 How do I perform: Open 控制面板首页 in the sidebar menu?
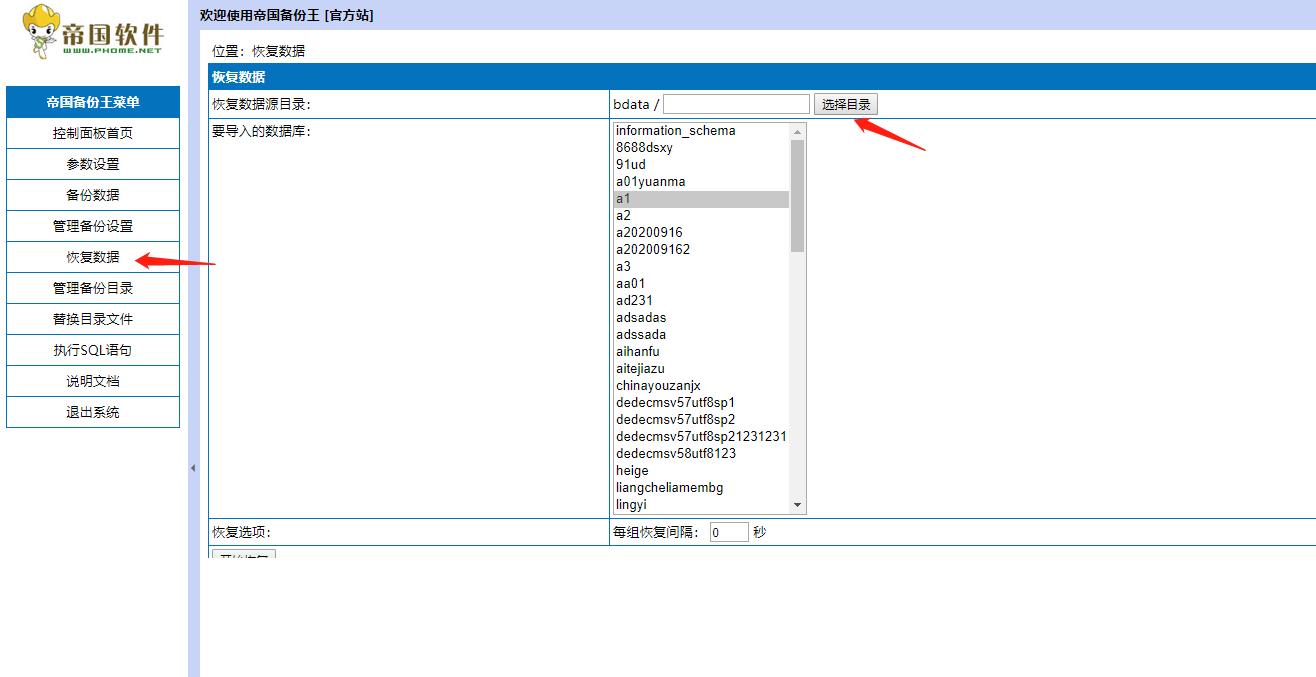[x=93, y=133]
